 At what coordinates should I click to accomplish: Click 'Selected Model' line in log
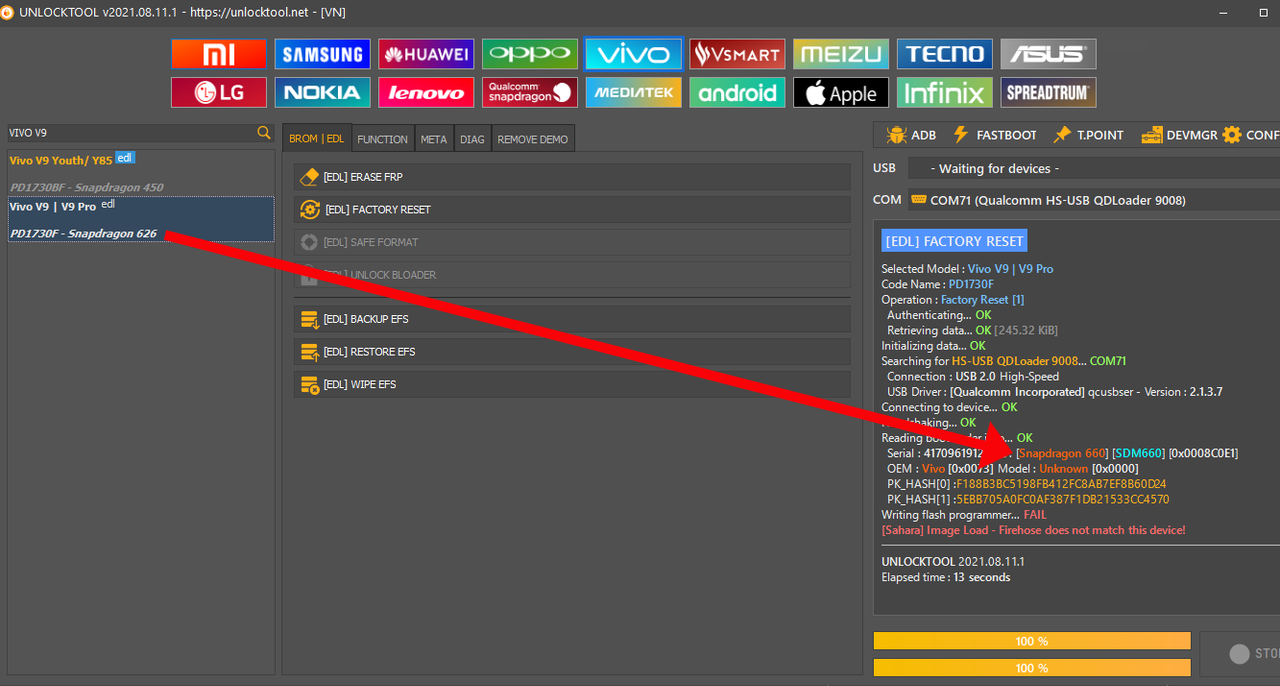coord(967,269)
